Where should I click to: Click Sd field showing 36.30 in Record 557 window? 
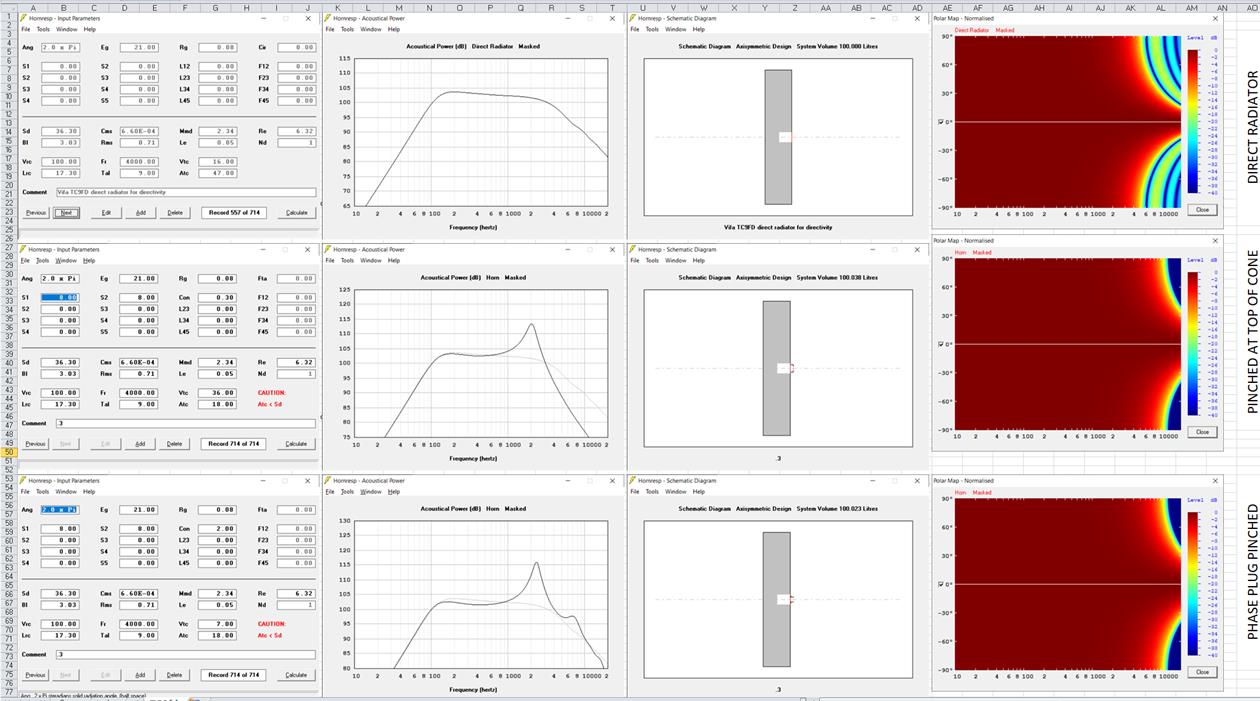coord(60,131)
